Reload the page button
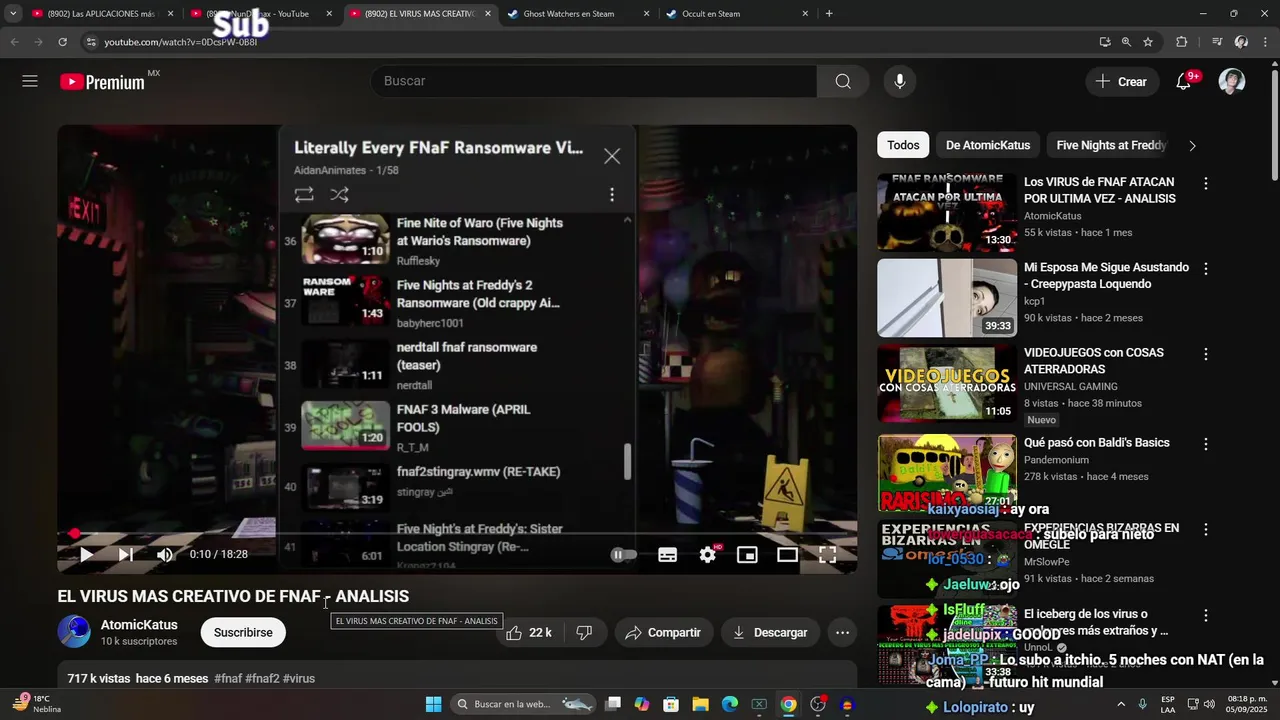This screenshot has width=1280, height=720. (x=62, y=42)
